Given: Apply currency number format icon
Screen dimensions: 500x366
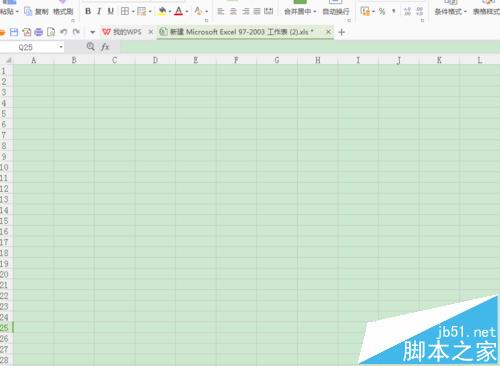Looking at the screenshot, I should coord(365,11).
